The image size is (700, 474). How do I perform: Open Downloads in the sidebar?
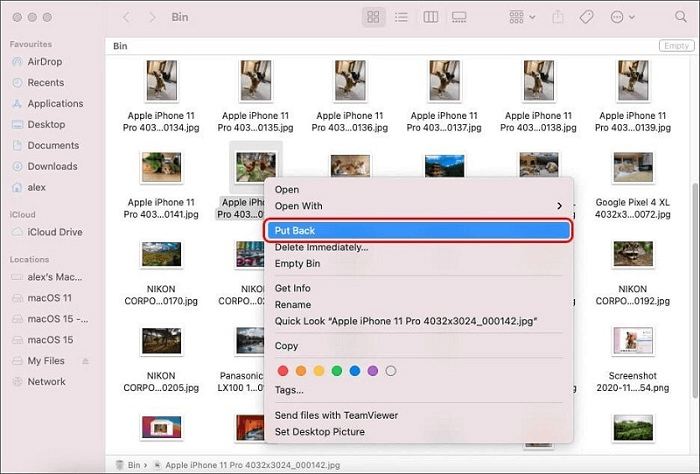click(52, 166)
